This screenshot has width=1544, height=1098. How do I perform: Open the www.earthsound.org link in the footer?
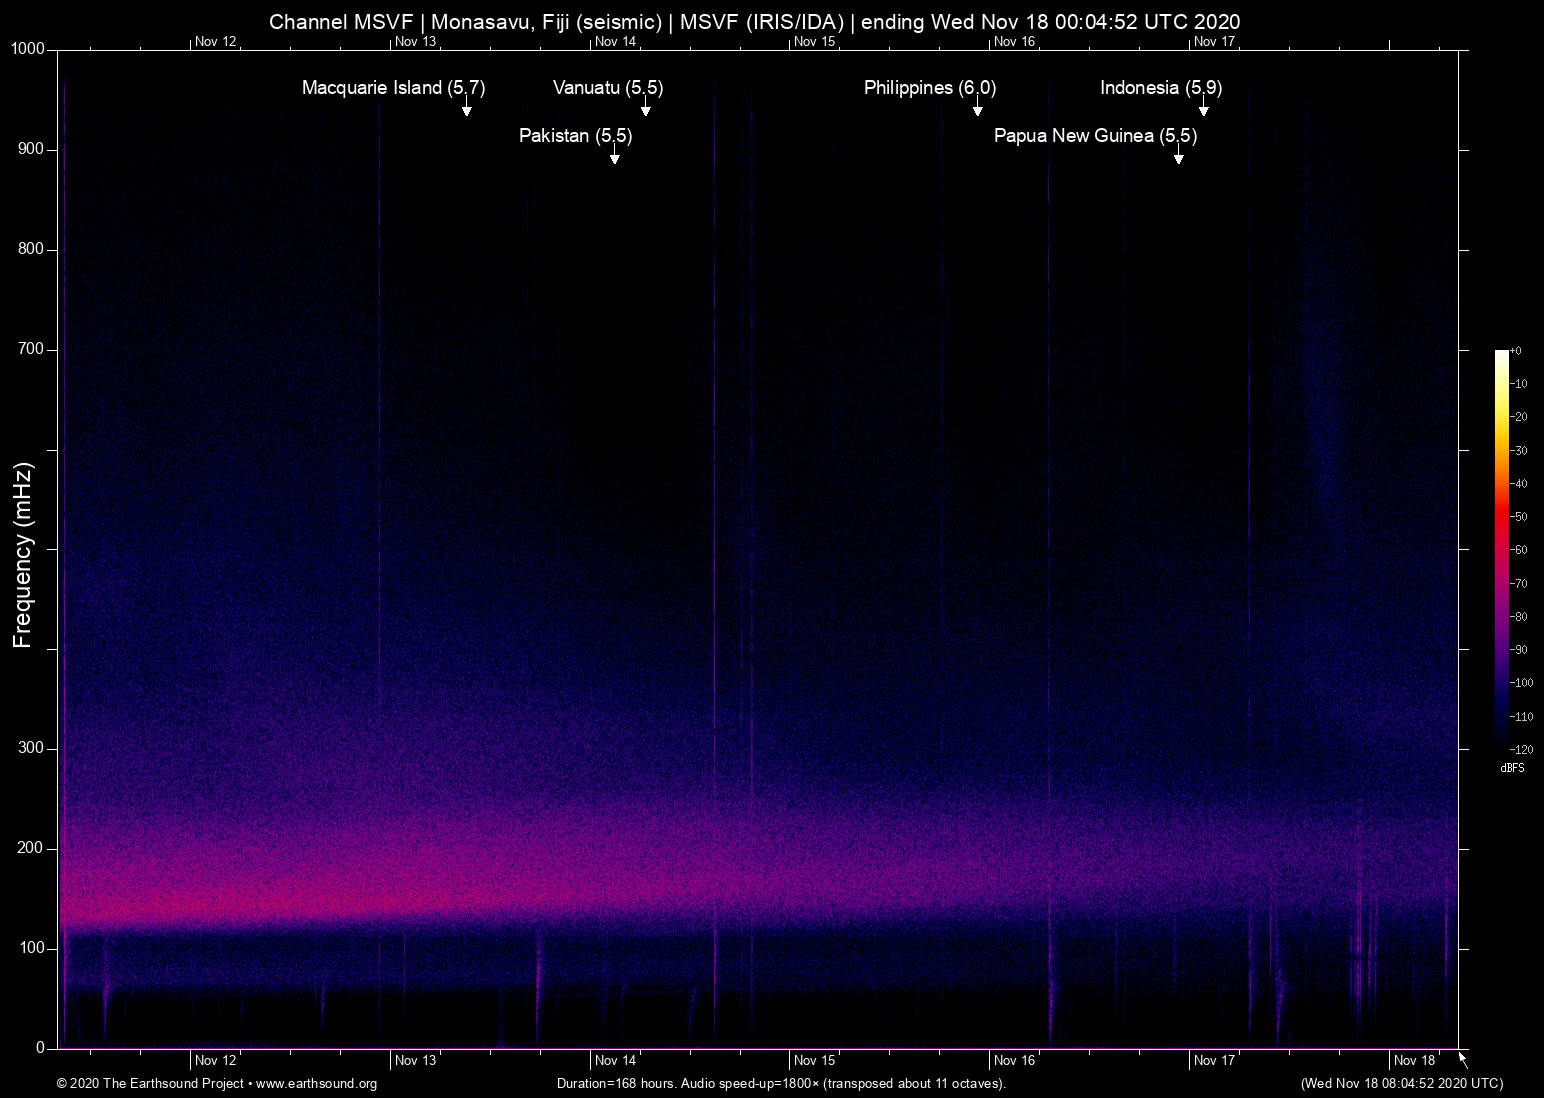[316, 1083]
